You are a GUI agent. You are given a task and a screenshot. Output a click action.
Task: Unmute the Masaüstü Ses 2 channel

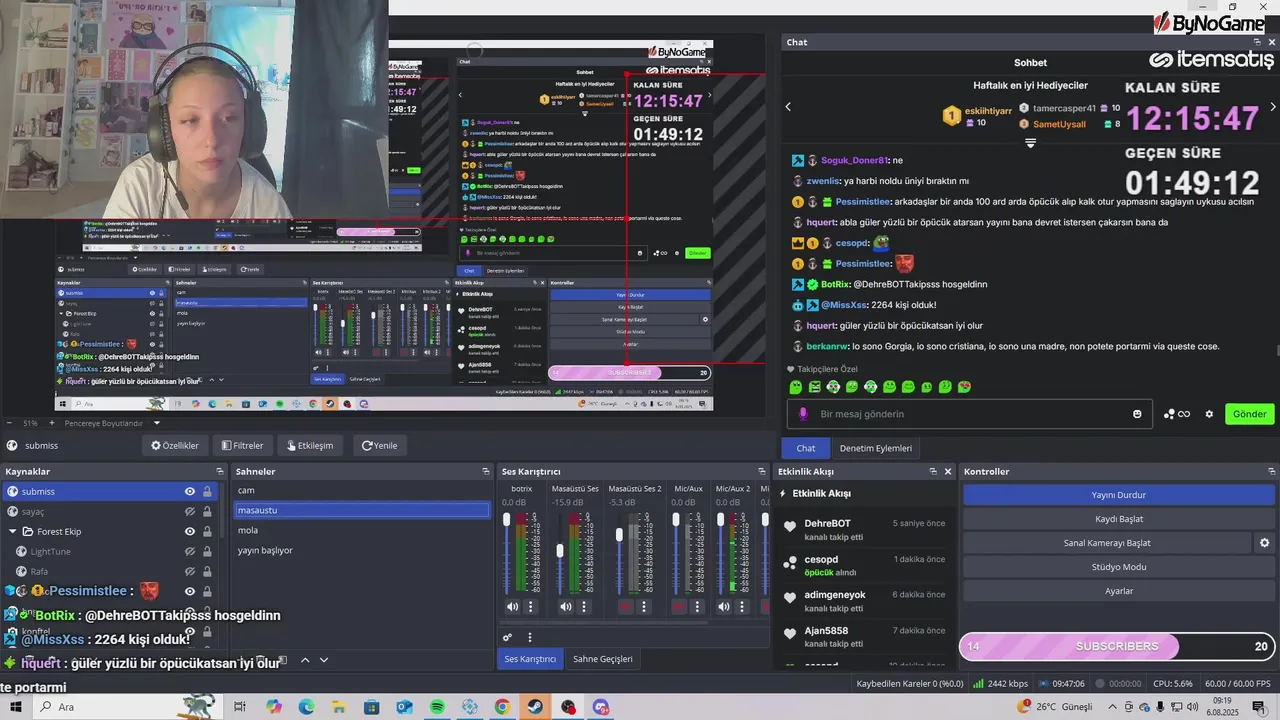626,606
